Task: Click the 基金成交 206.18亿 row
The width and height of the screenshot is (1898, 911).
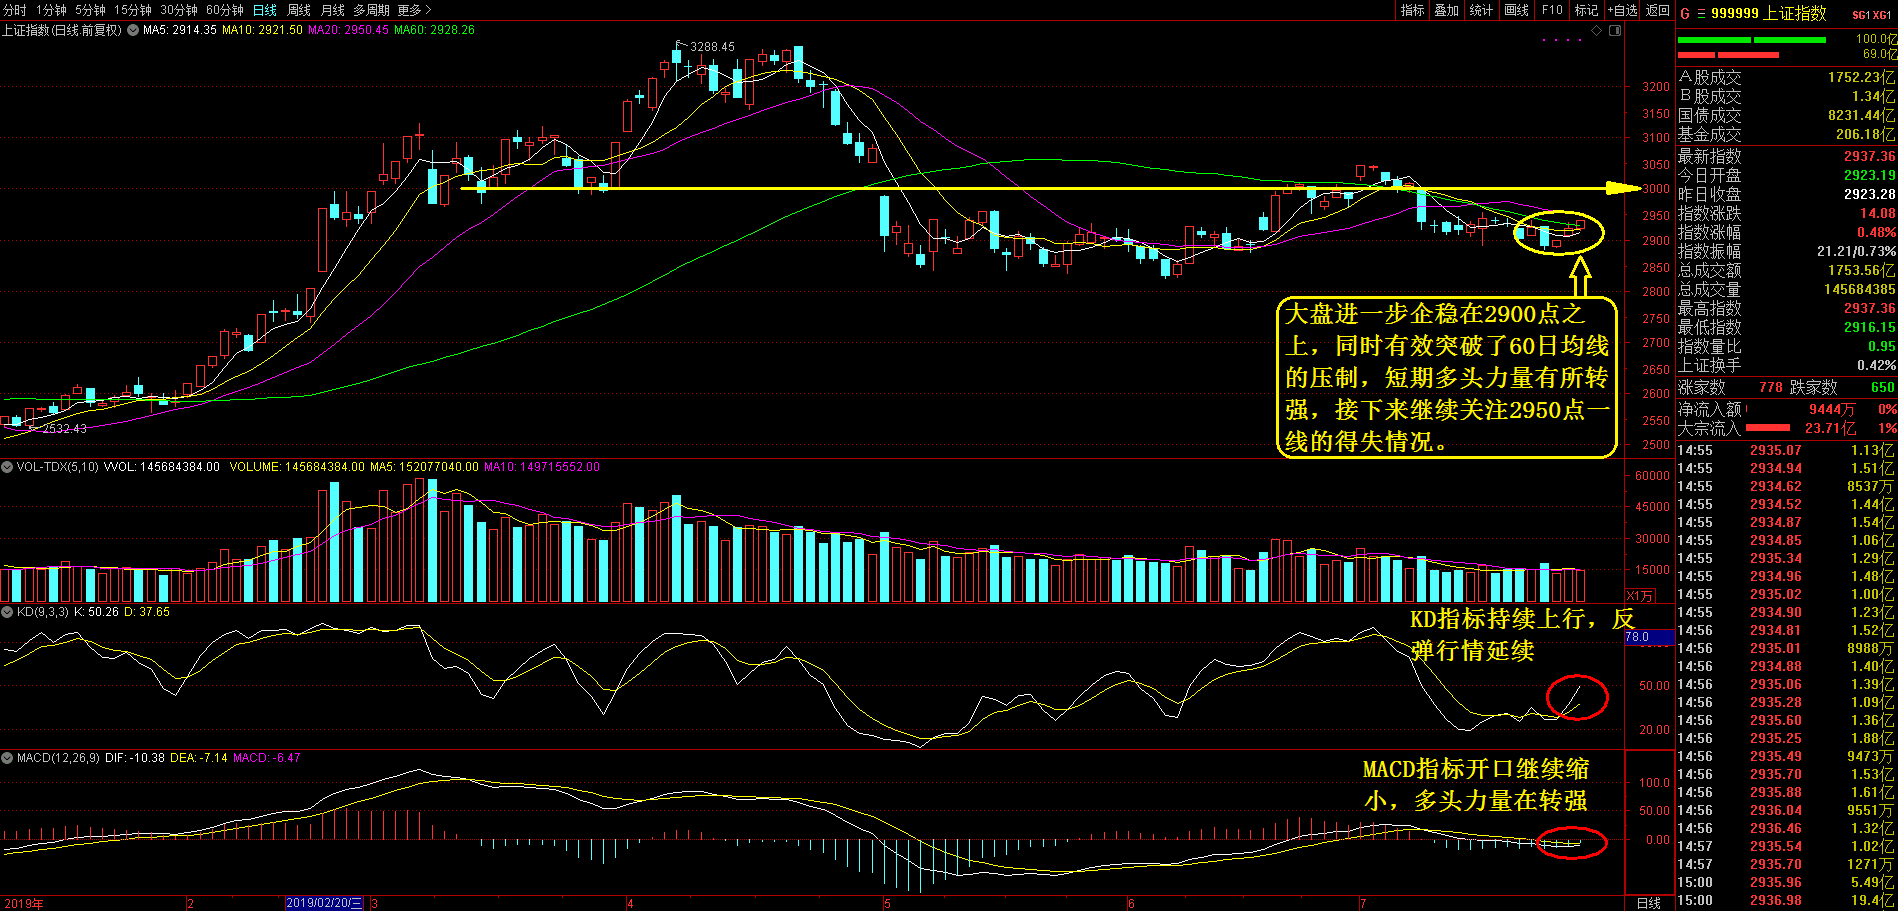Action: pyautogui.click(x=1786, y=134)
